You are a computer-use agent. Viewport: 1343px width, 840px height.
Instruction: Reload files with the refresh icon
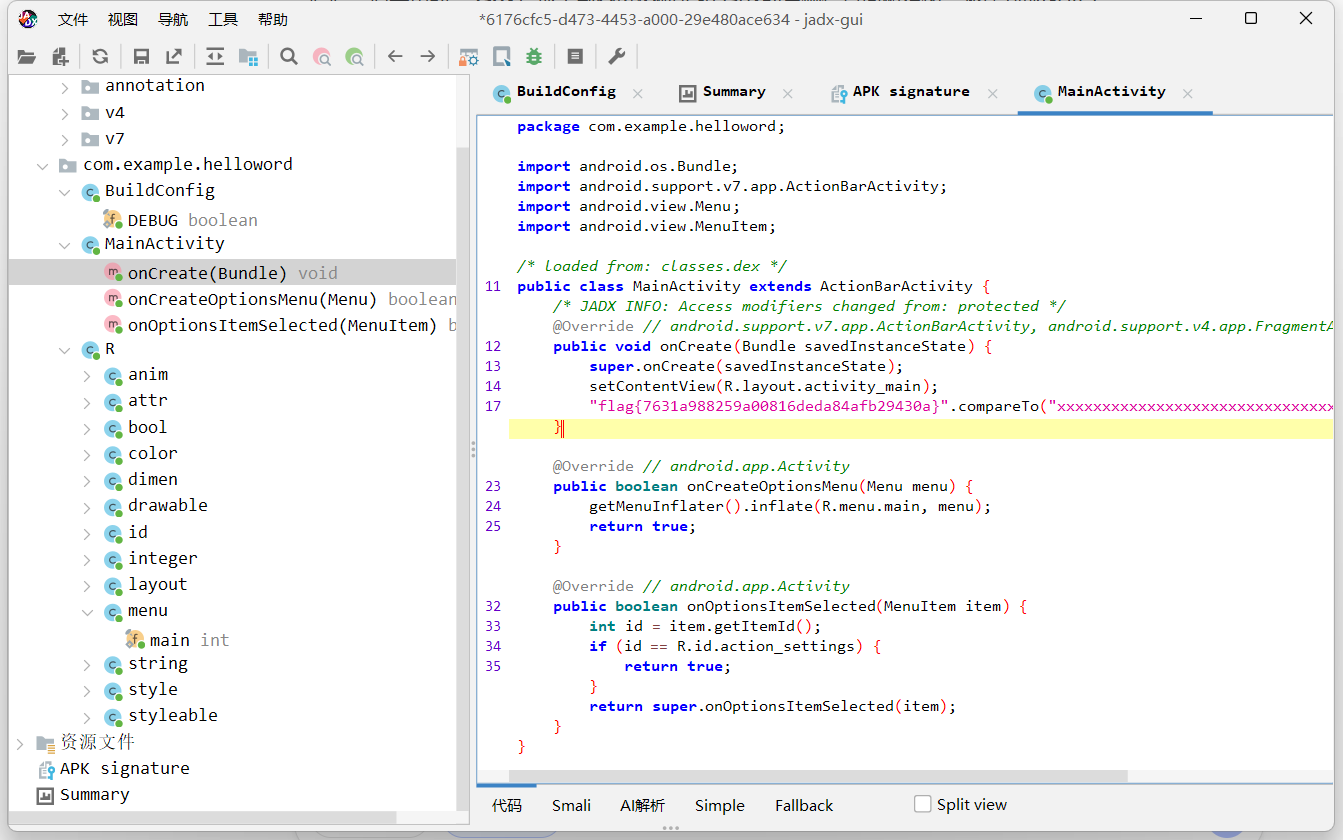[x=100, y=57]
